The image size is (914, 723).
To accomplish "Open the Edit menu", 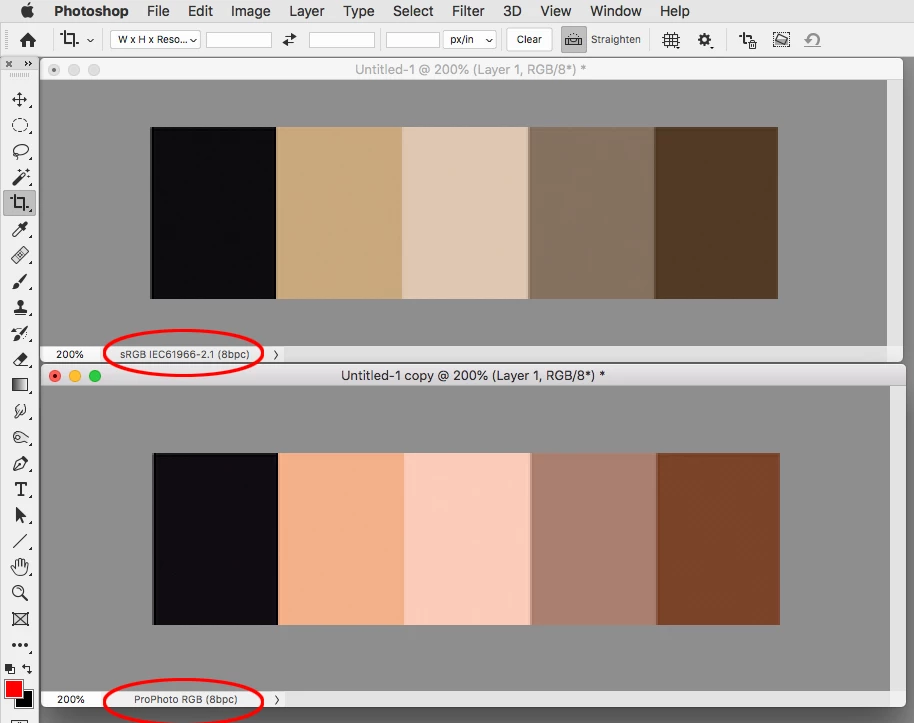I will tap(200, 11).
